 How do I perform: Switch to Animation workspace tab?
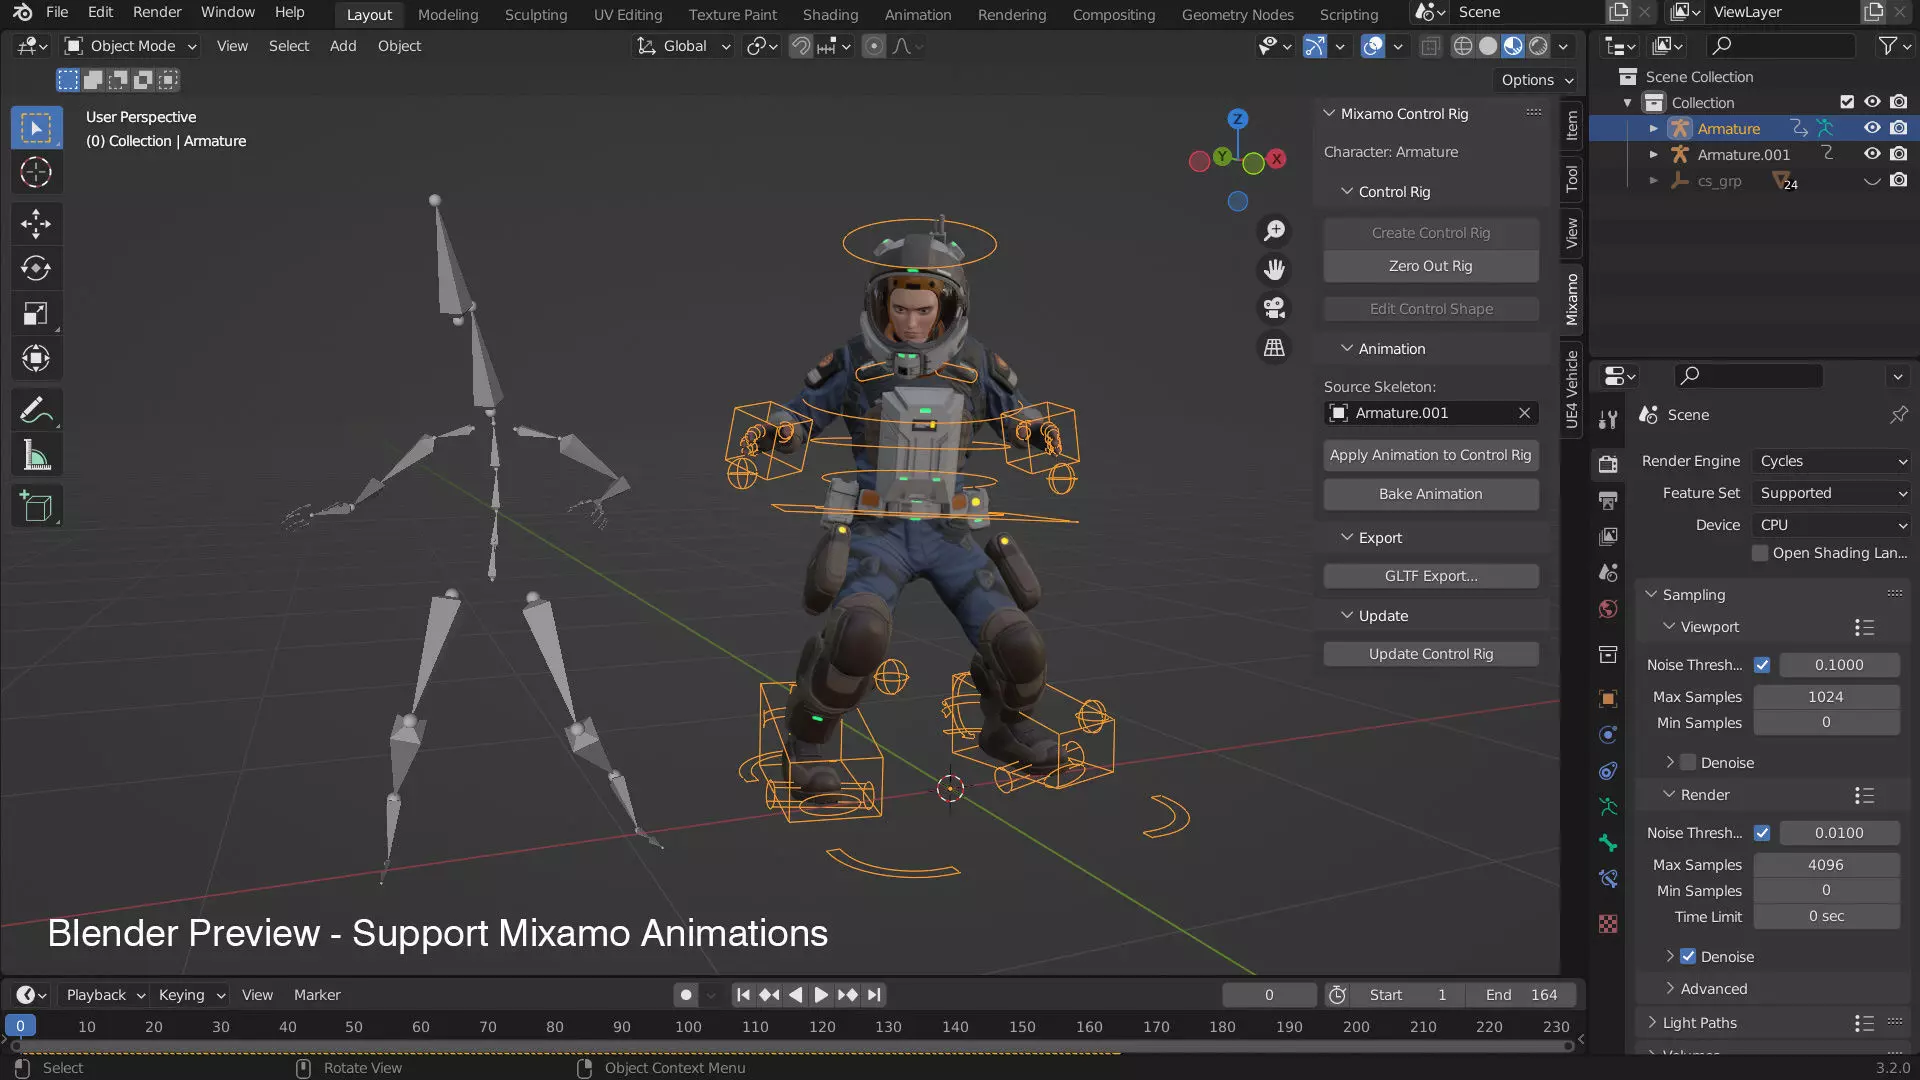pyautogui.click(x=917, y=14)
